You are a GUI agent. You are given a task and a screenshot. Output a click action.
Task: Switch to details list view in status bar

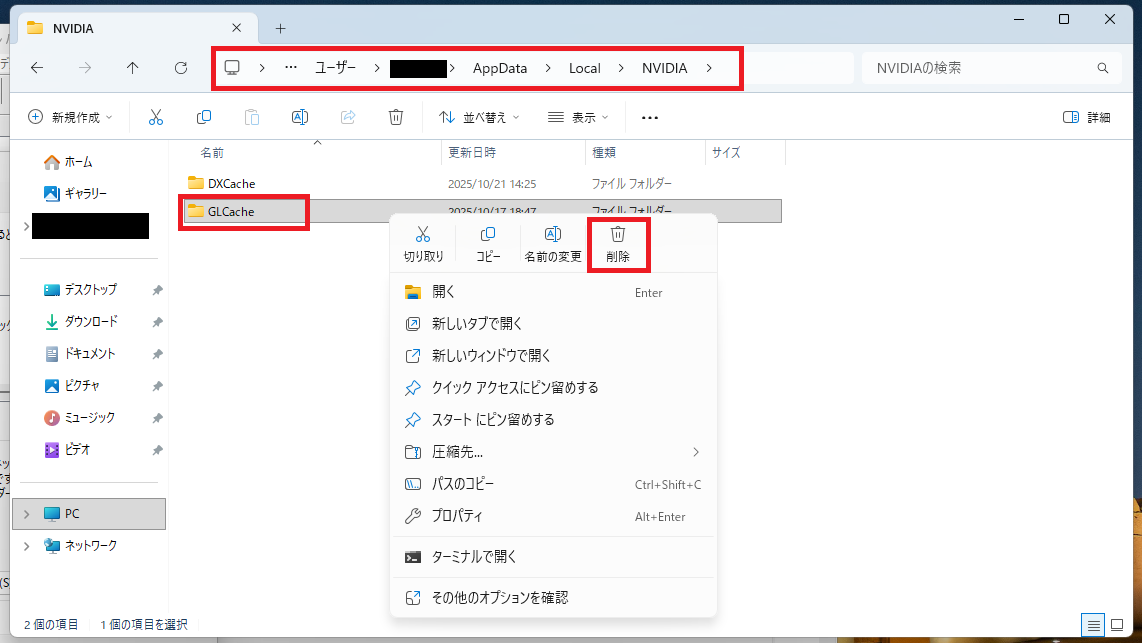coord(1093,625)
